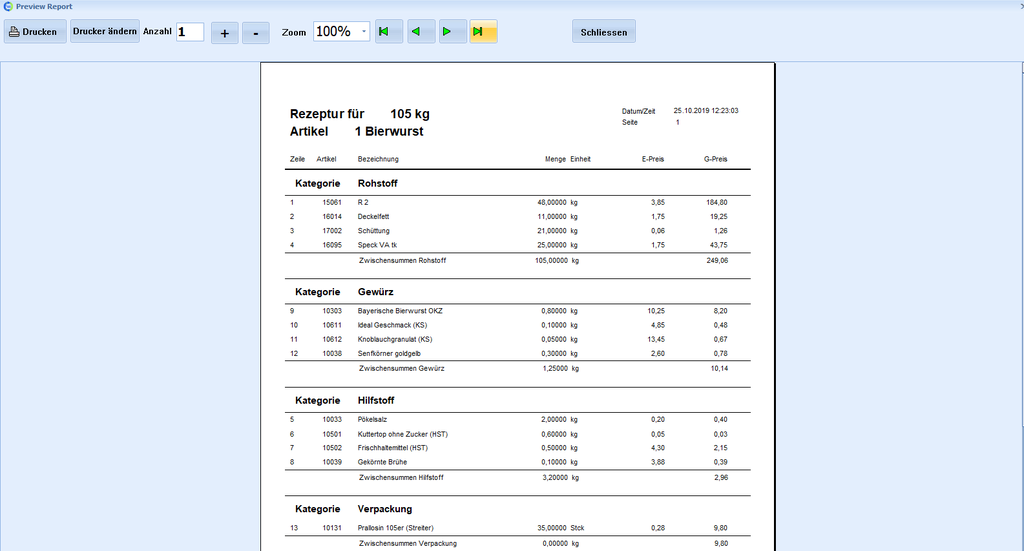
Task: Click article number 15061
Action: (x=332, y=202)
